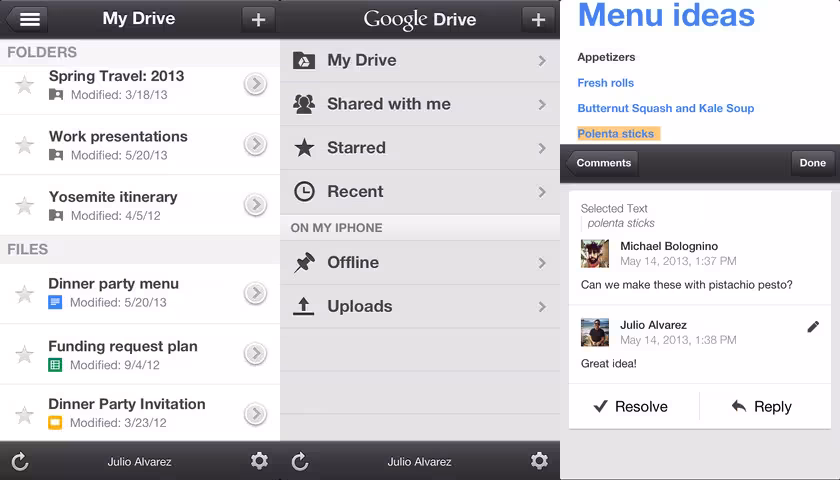Open Butternut Squash and Kale Soup link

[665, 108]
